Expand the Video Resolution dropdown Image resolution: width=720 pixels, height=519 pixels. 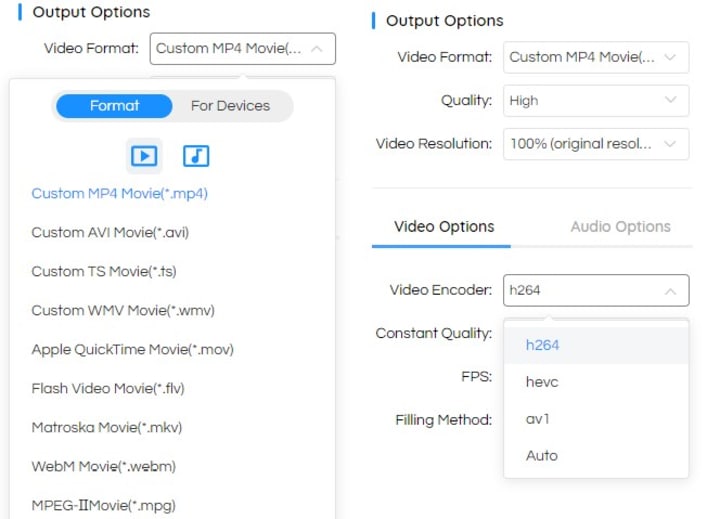[x=596, y=144]
